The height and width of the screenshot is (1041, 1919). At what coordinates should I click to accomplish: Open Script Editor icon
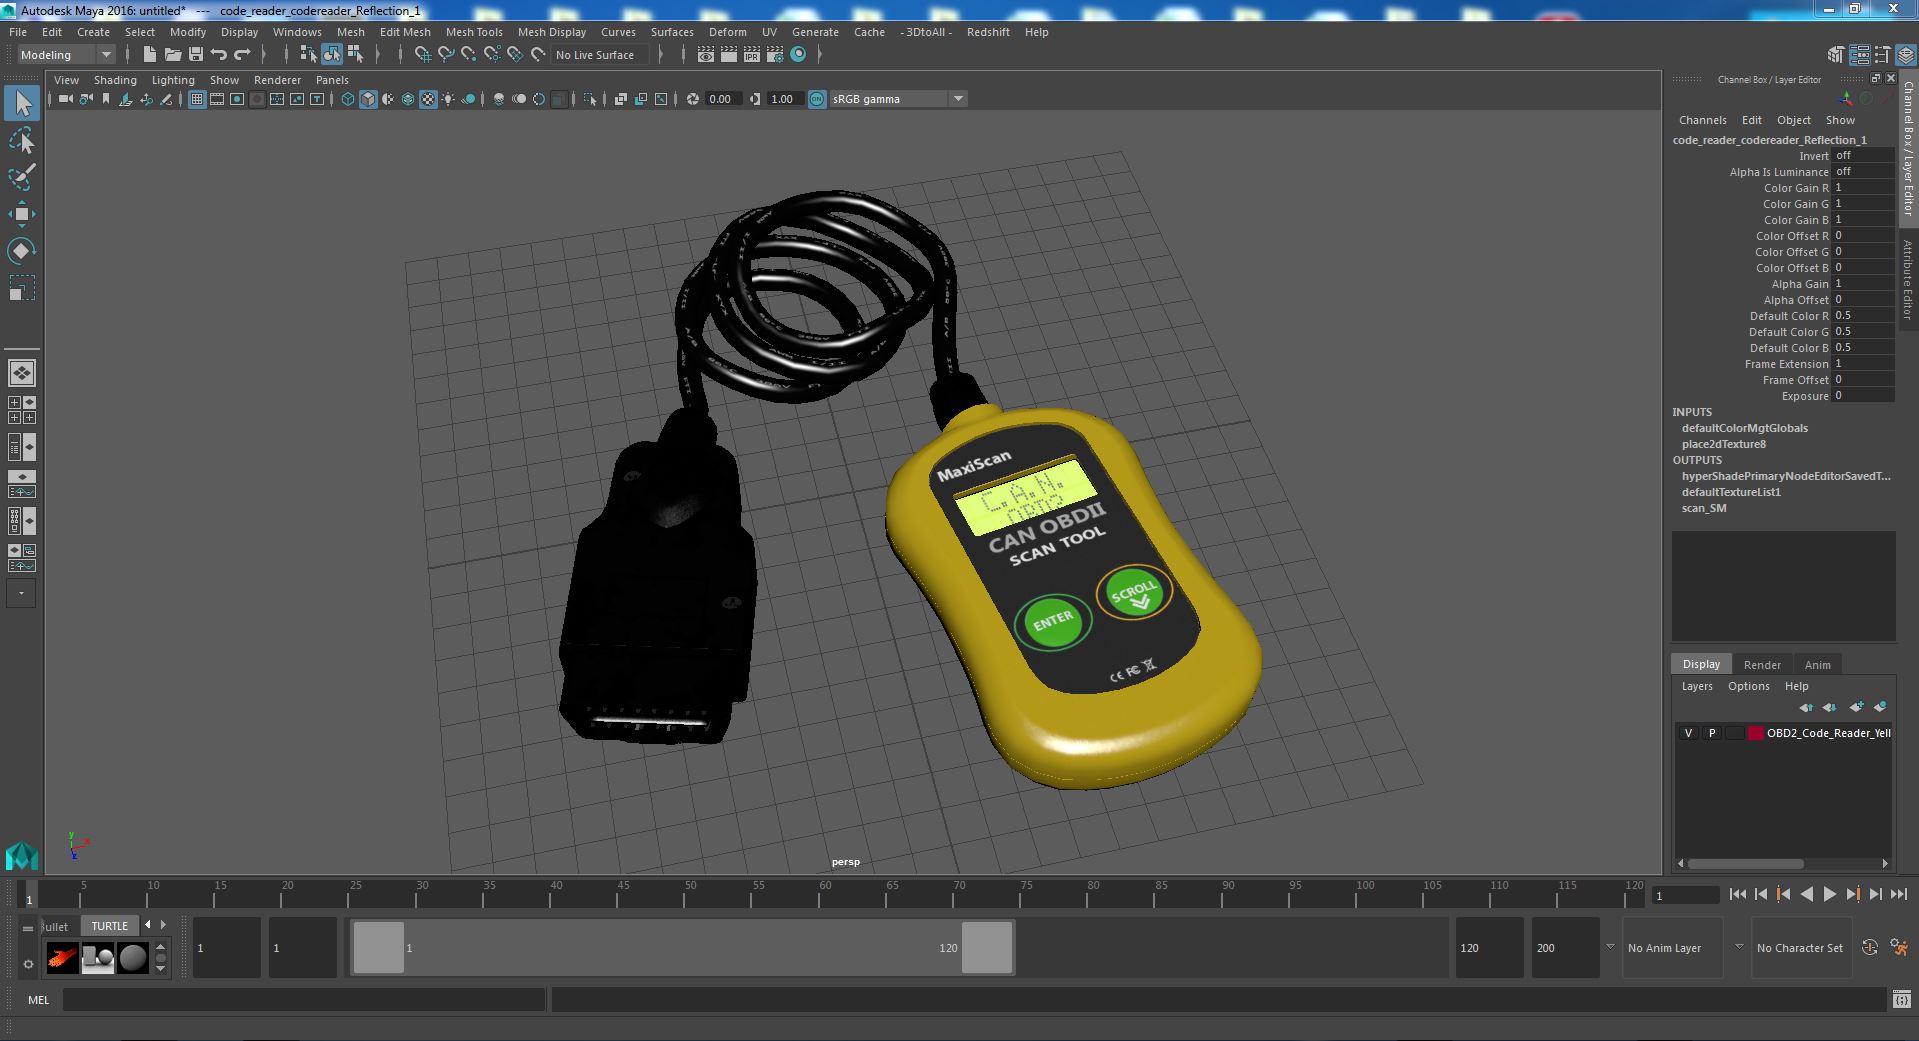tap(1901, 999)
